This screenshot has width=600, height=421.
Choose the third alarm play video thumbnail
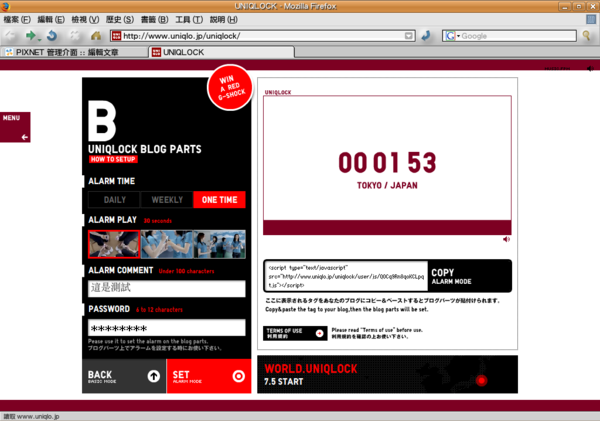point(220,244)
